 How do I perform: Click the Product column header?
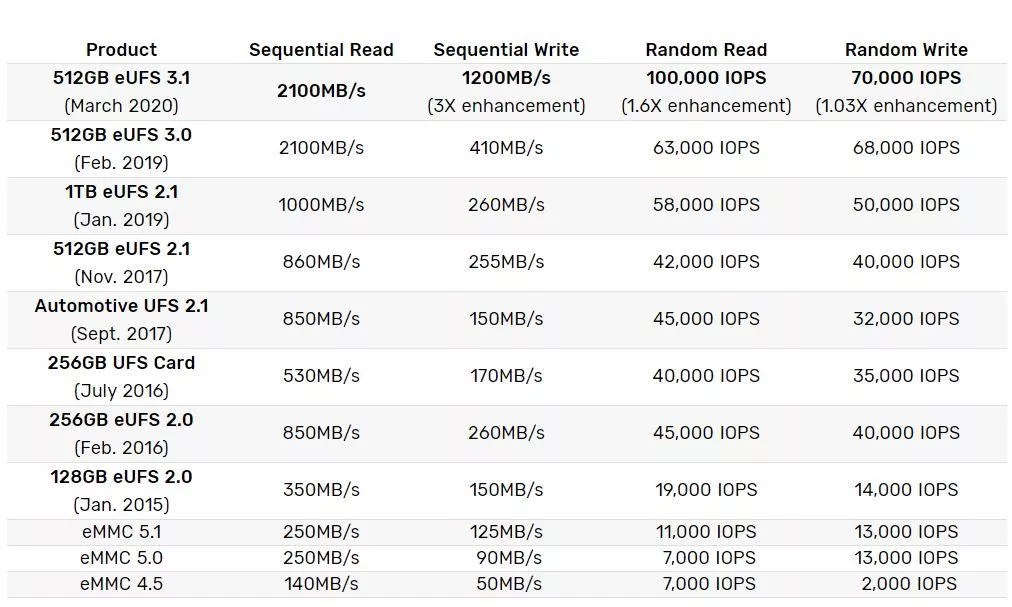[x=121, y=49]
